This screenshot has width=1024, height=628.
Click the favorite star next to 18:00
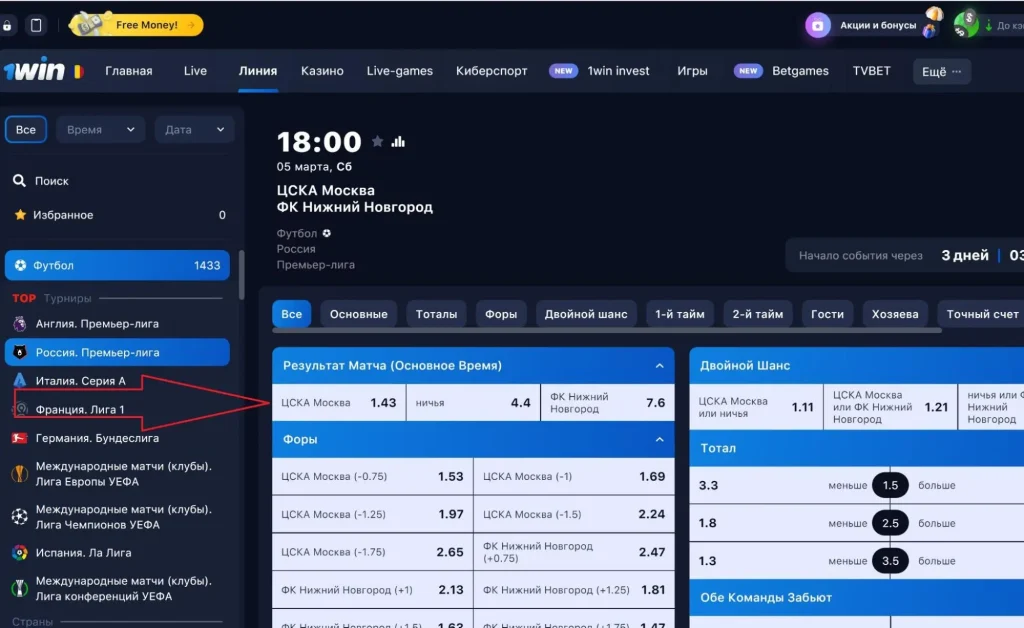coord(377,142)
